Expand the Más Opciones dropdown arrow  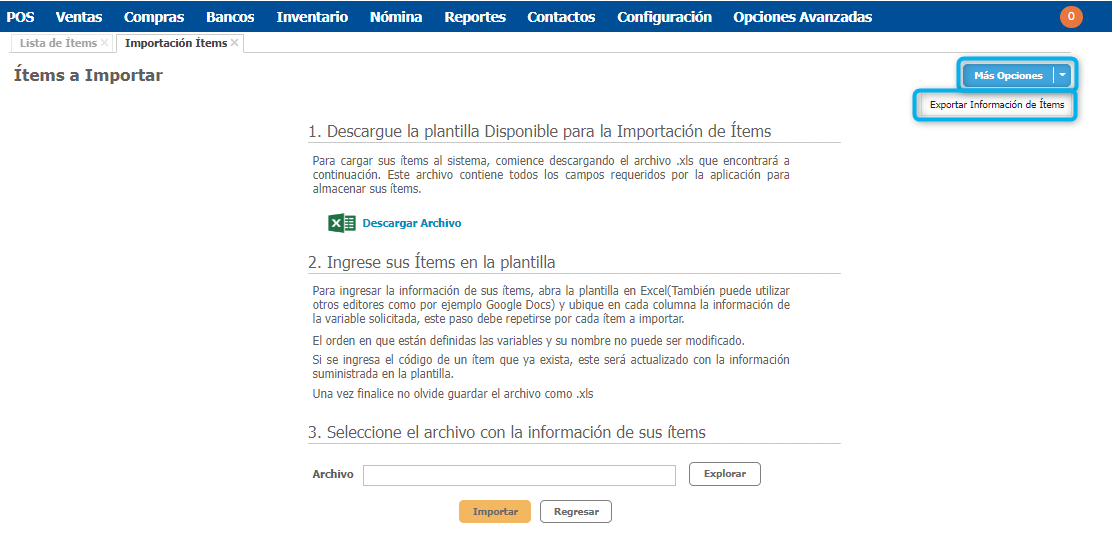[1063, 75]
